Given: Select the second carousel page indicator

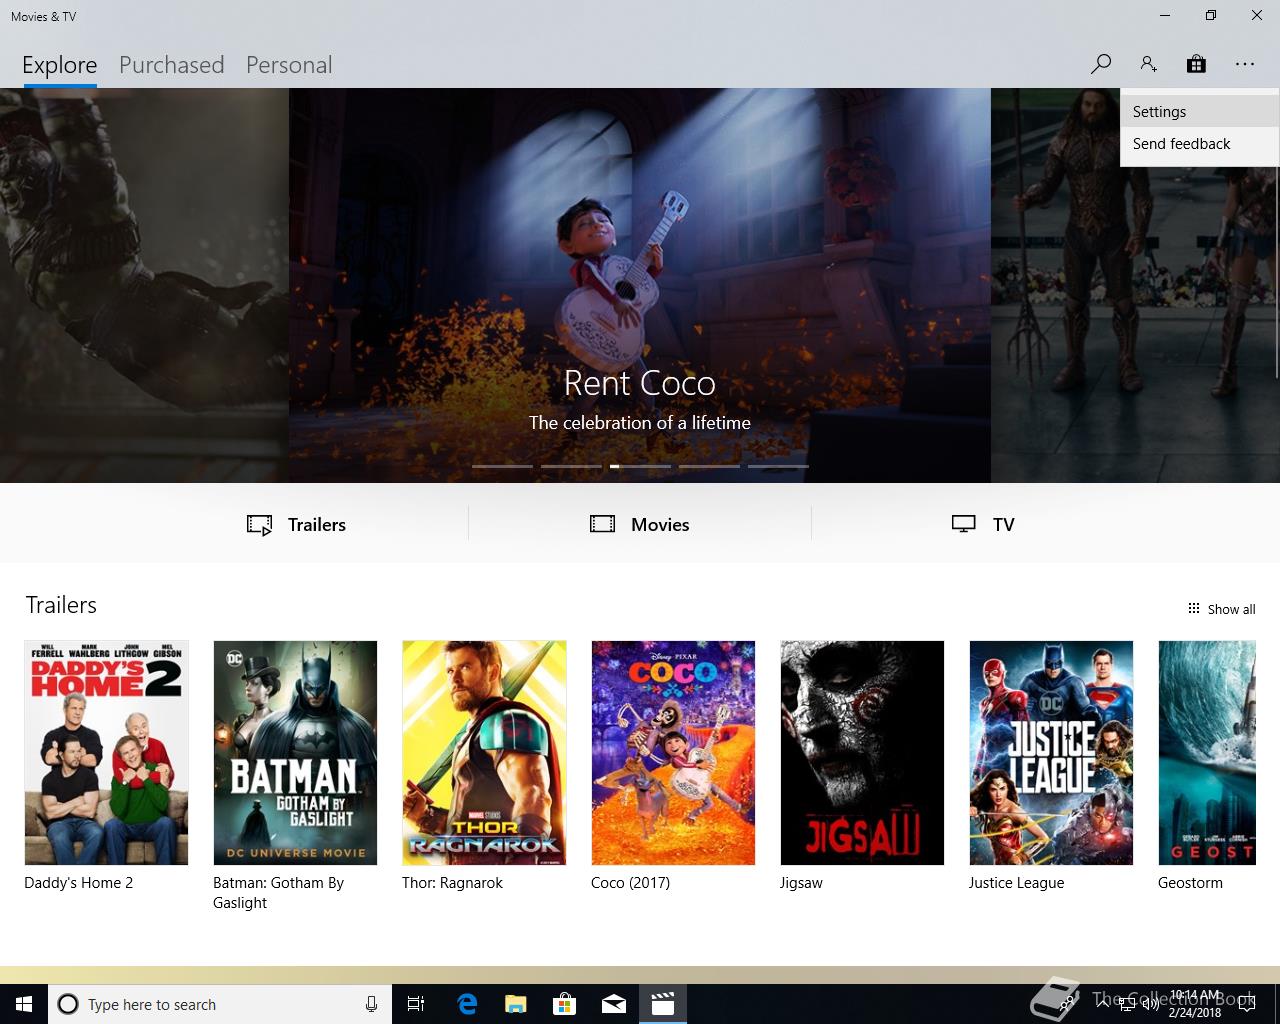Looking at the screenshot, I should tap(571, 466).
